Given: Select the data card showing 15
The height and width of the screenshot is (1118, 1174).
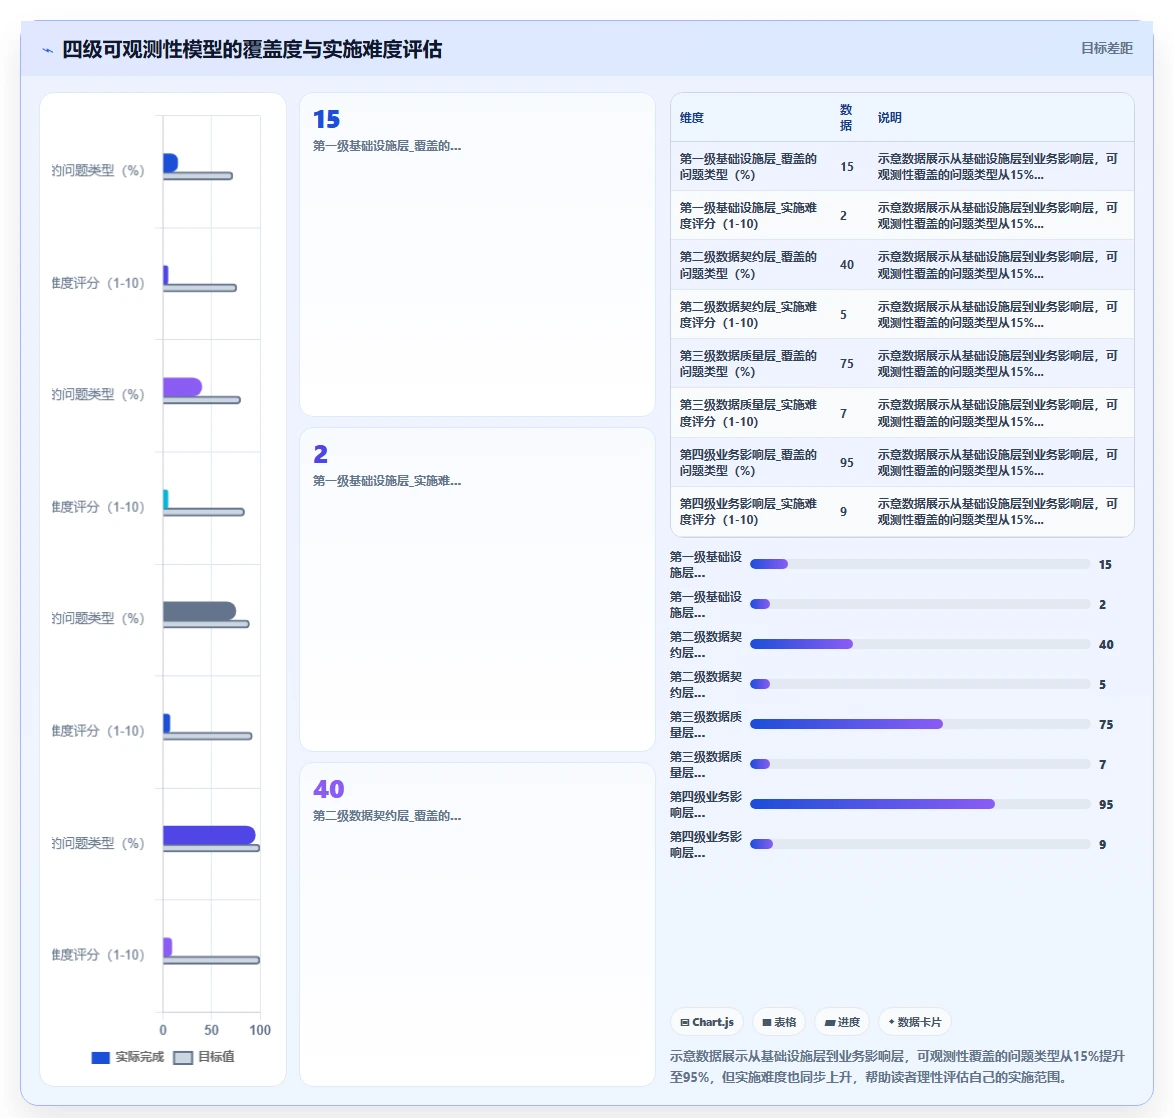Looking at the screenshot, I should [477, 255].
